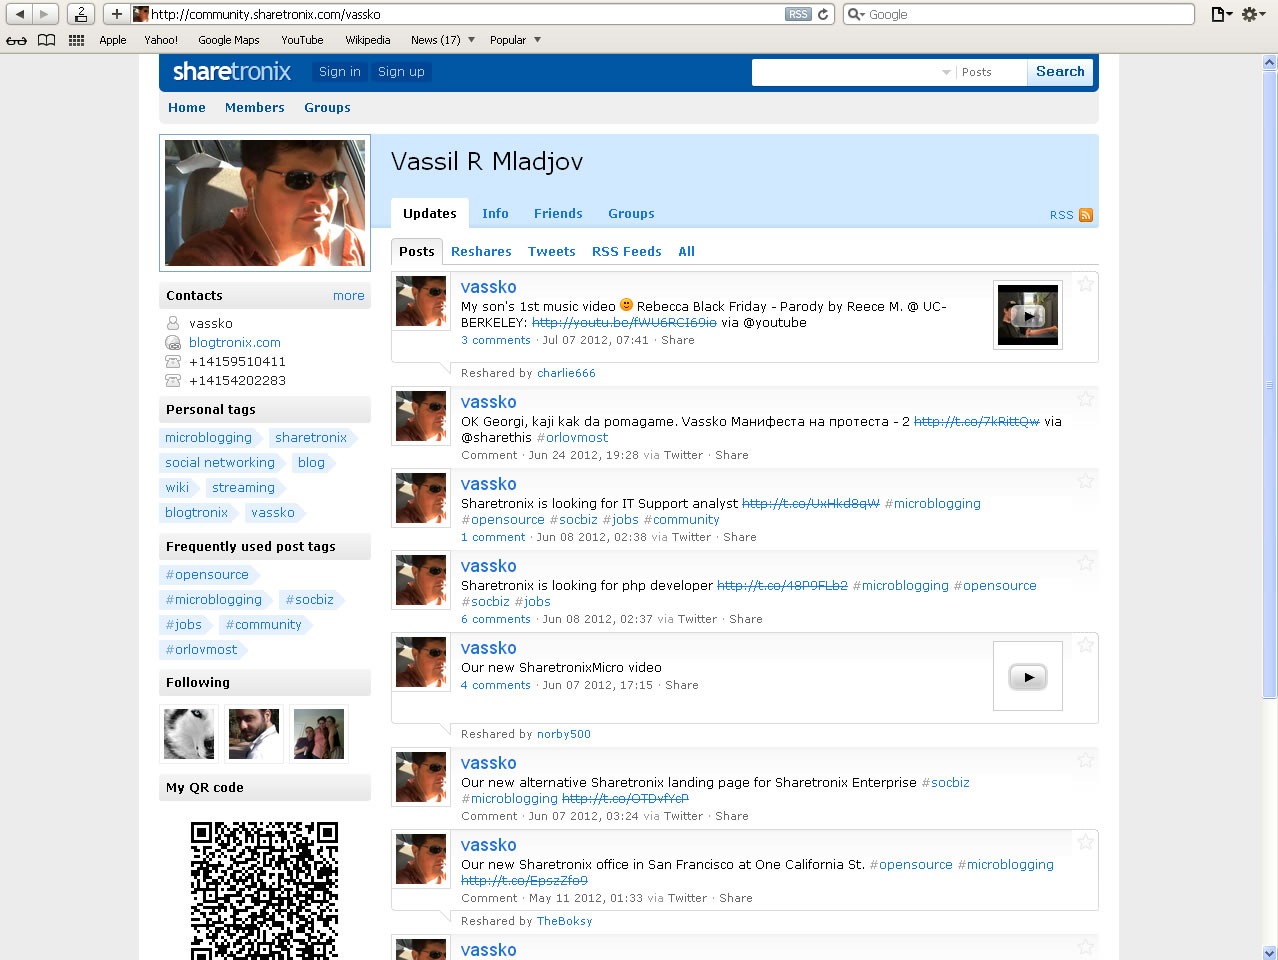Open the charlie666 resharer profile
The image size is (1278, 960).
pos(566,373)
